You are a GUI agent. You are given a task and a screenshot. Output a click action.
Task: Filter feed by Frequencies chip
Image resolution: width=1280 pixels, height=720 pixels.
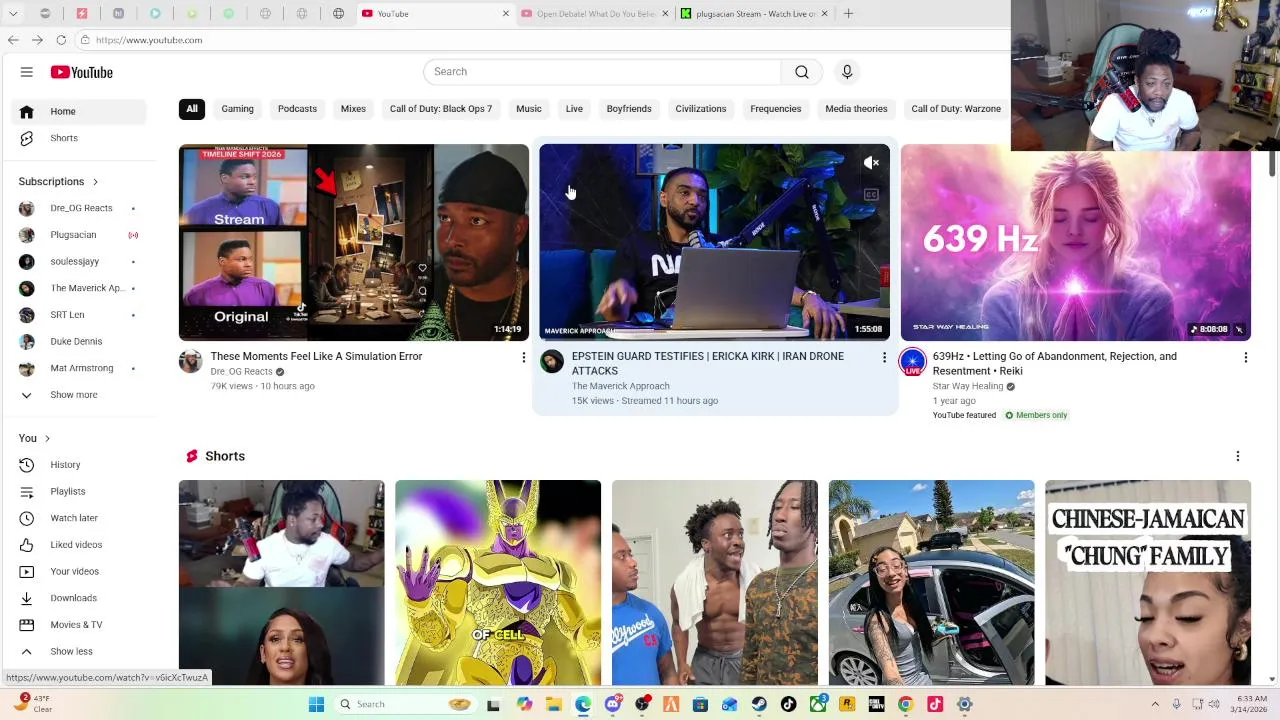tap(776, 109)
